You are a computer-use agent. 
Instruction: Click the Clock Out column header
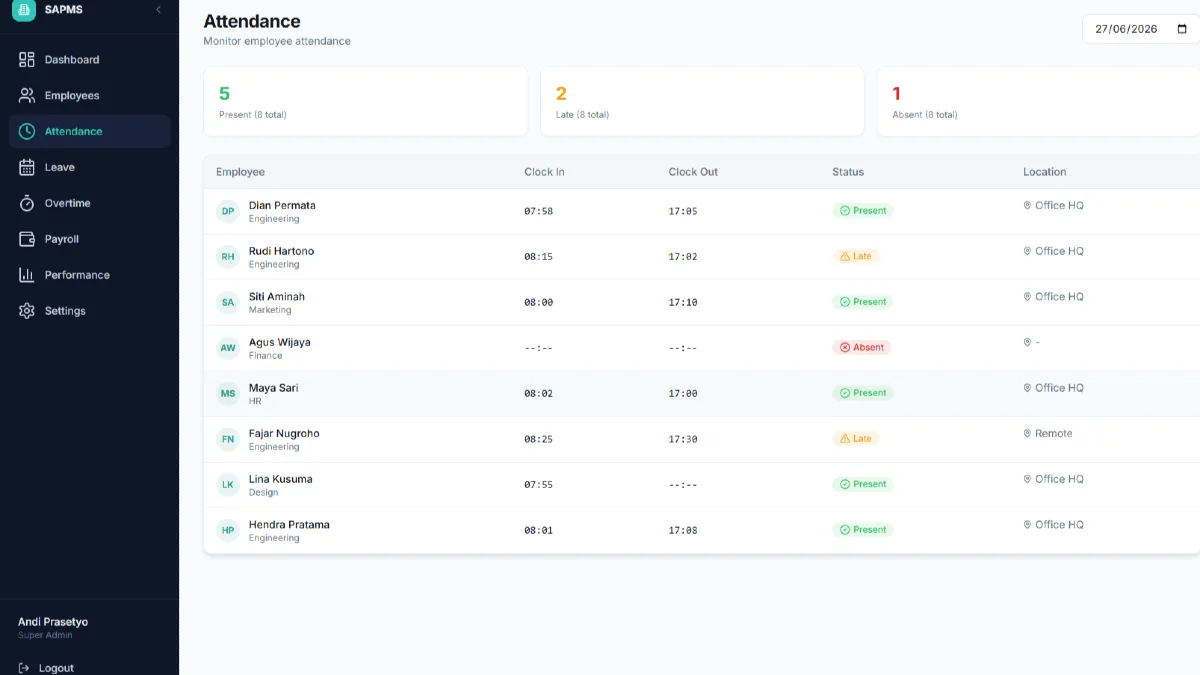tap(693, 172)
